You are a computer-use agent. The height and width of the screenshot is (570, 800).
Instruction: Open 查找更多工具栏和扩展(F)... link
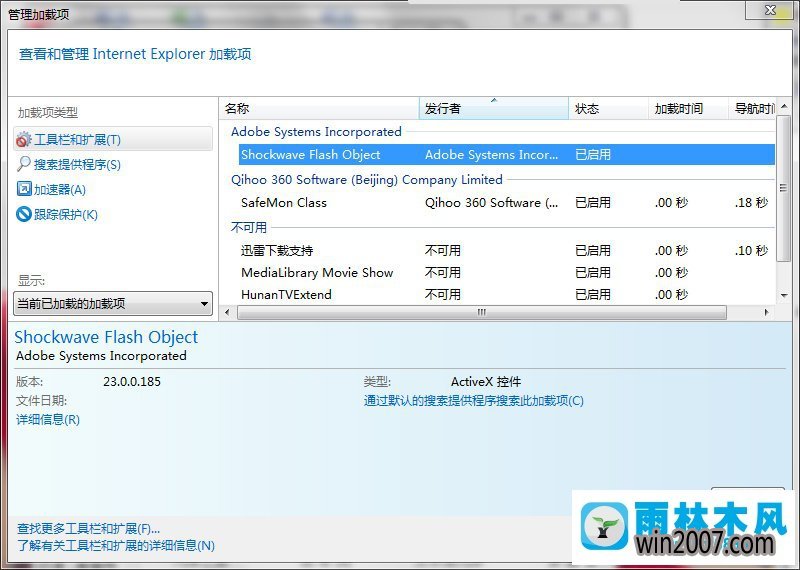click(x=88, y=529)
